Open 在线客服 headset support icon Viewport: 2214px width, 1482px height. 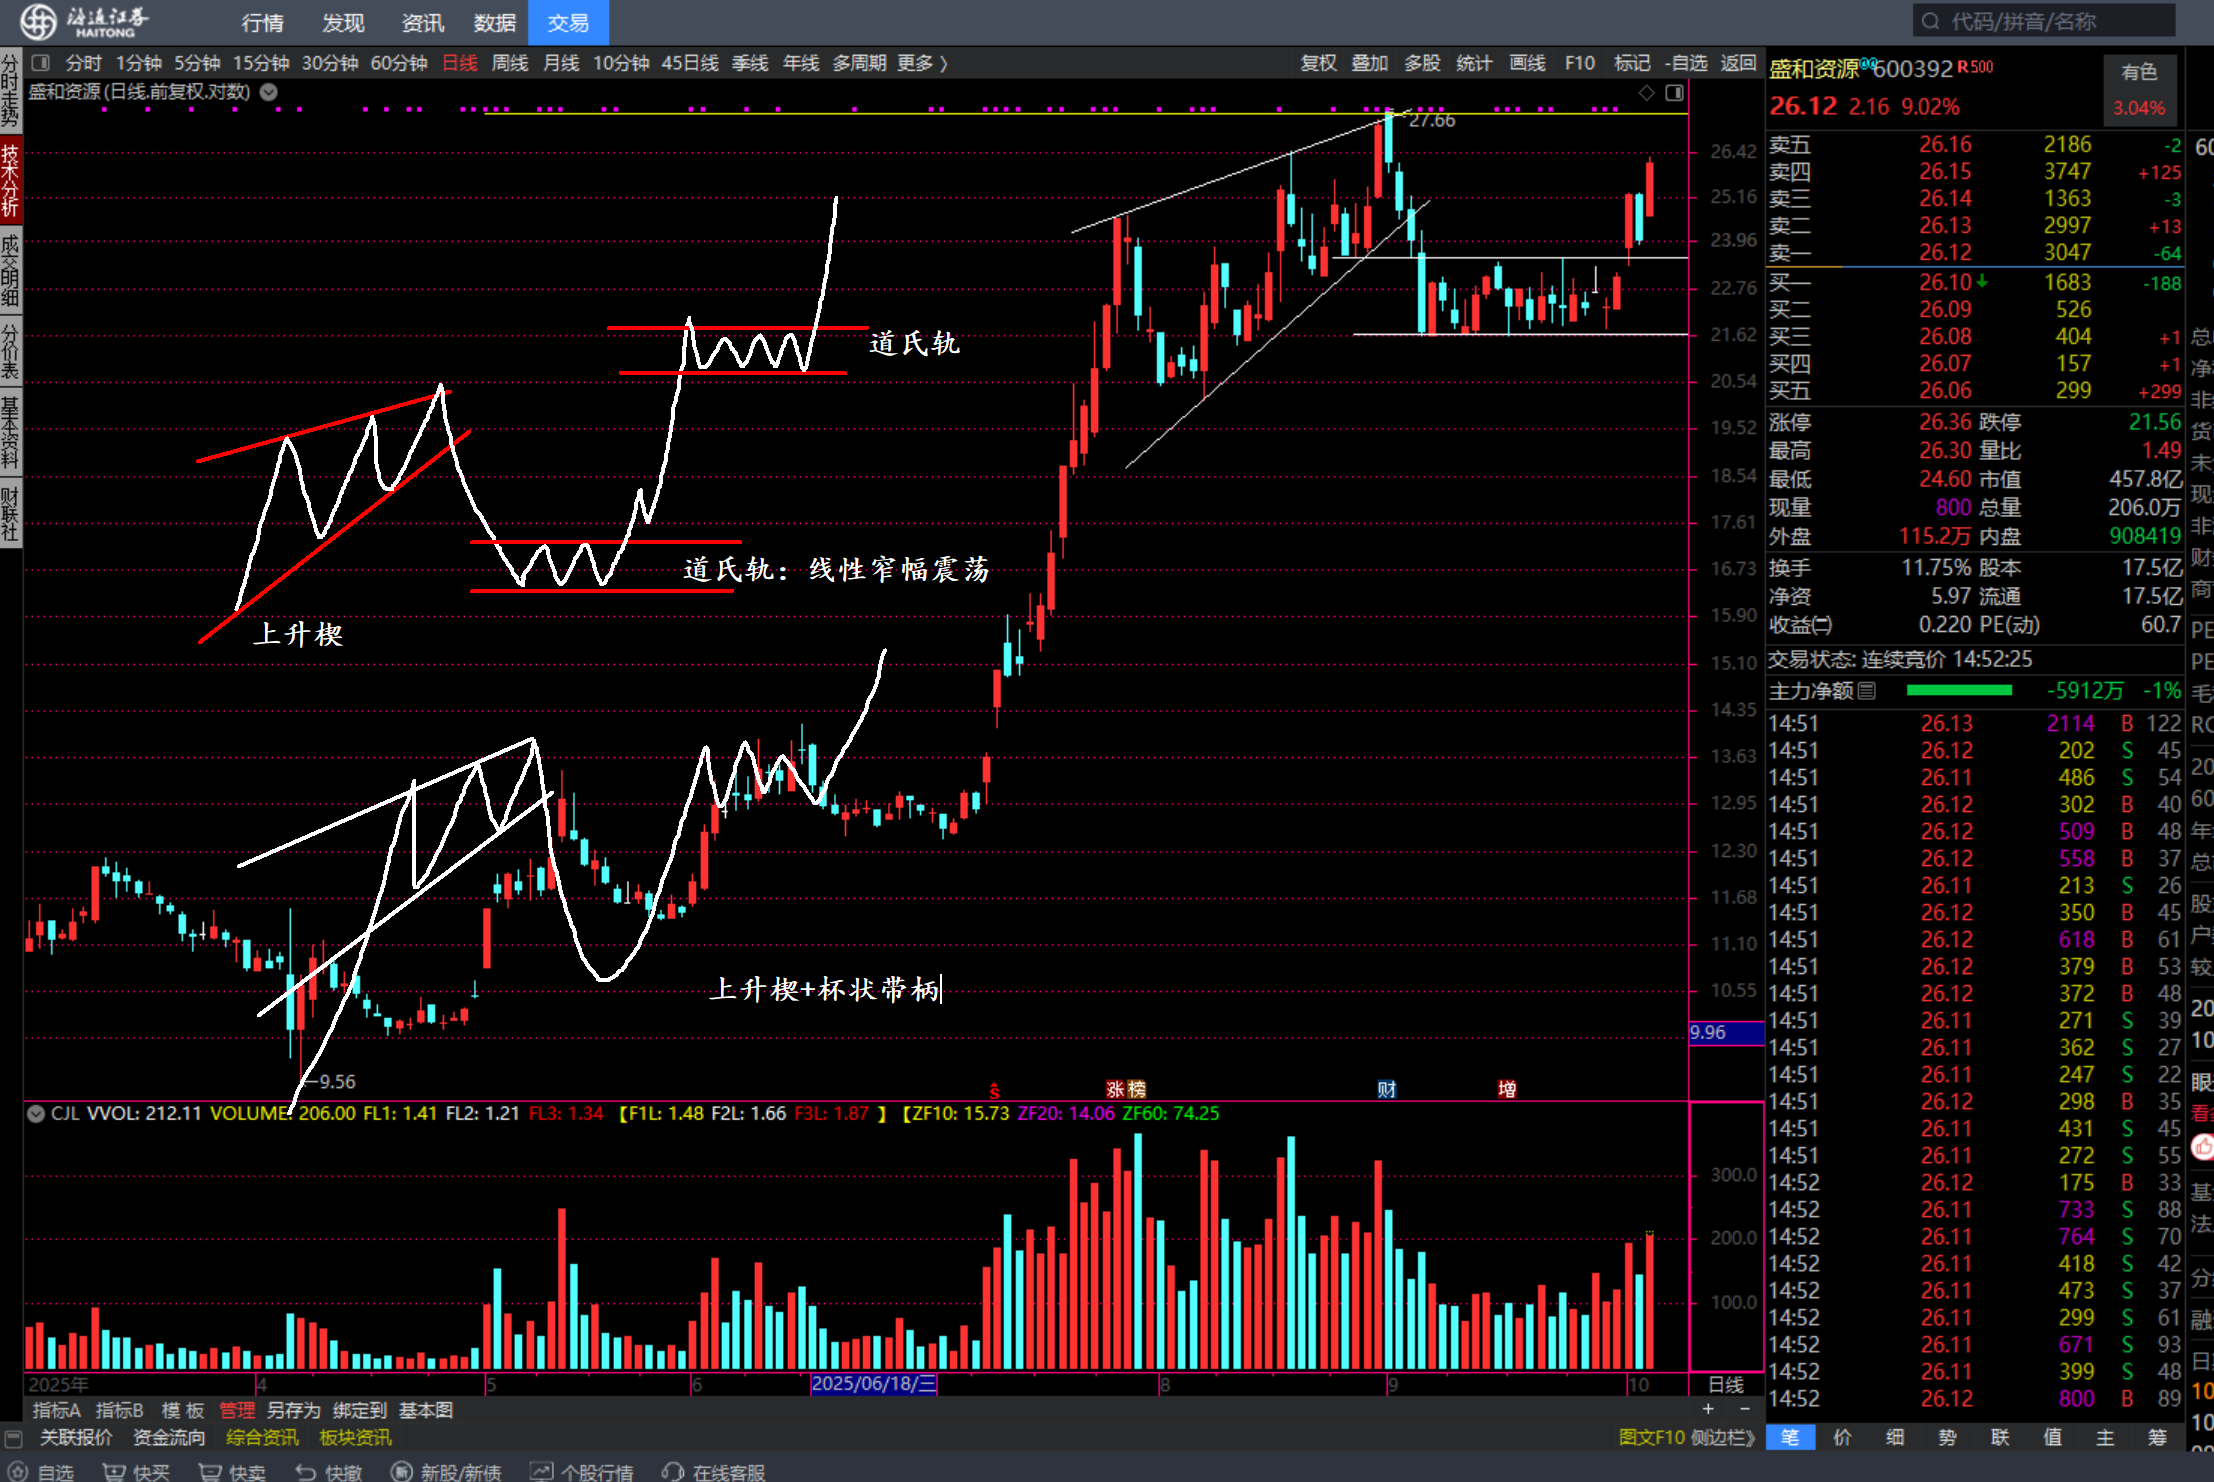tap(673, 1472)
